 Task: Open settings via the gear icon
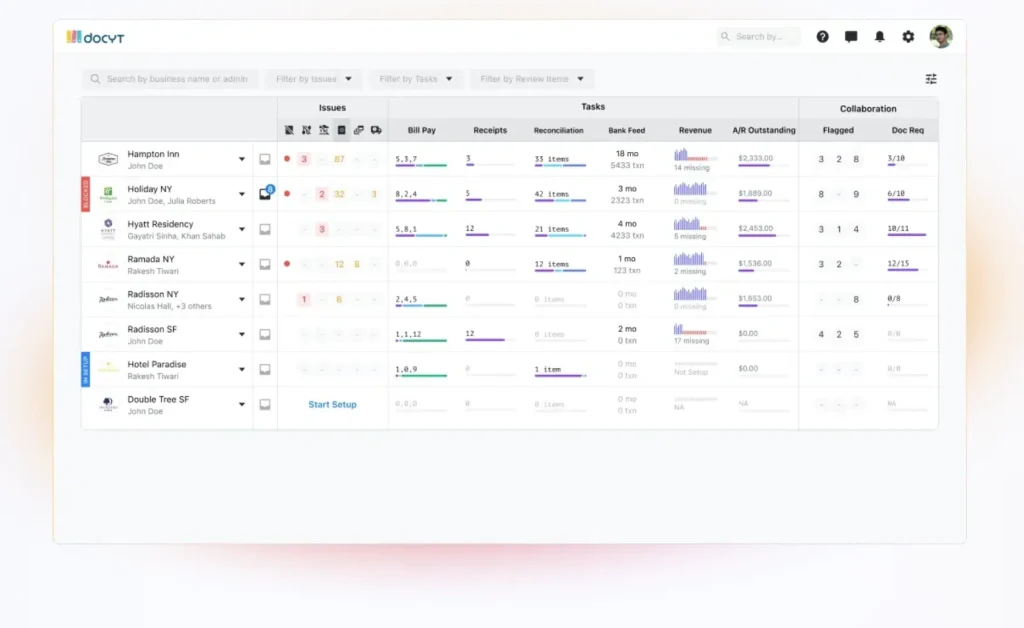coord(908,37)
